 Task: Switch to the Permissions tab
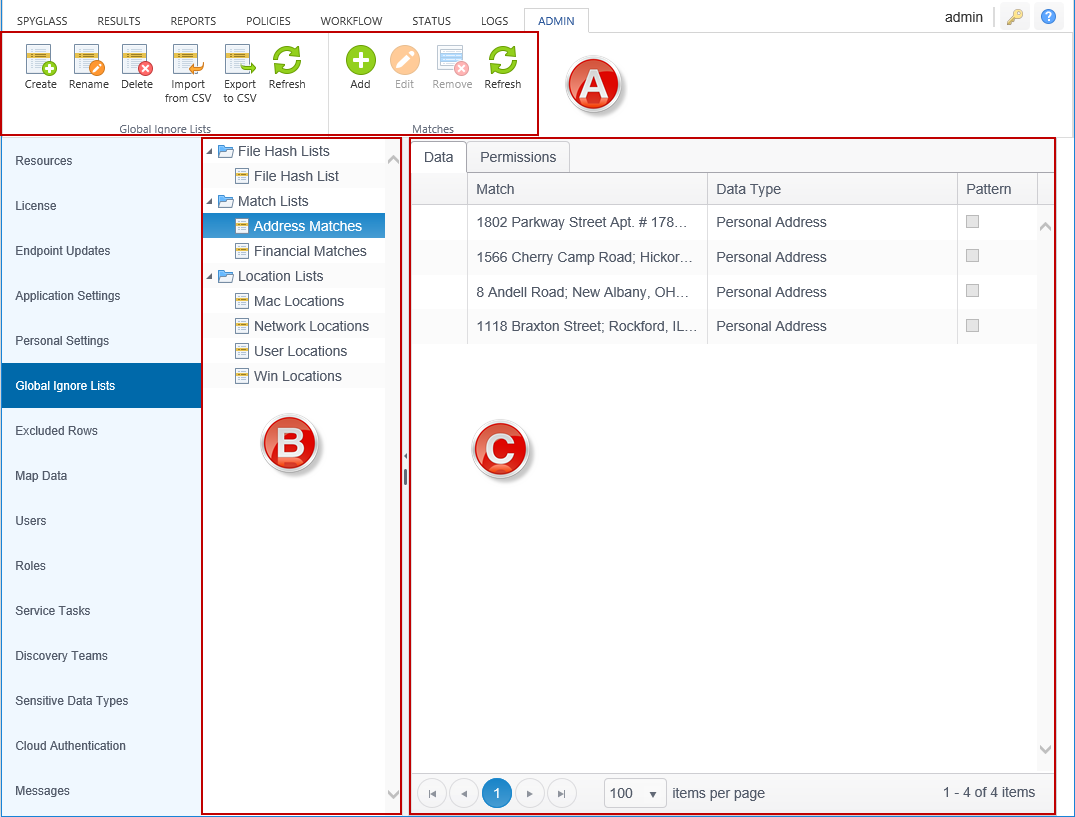tap(518, 157)
